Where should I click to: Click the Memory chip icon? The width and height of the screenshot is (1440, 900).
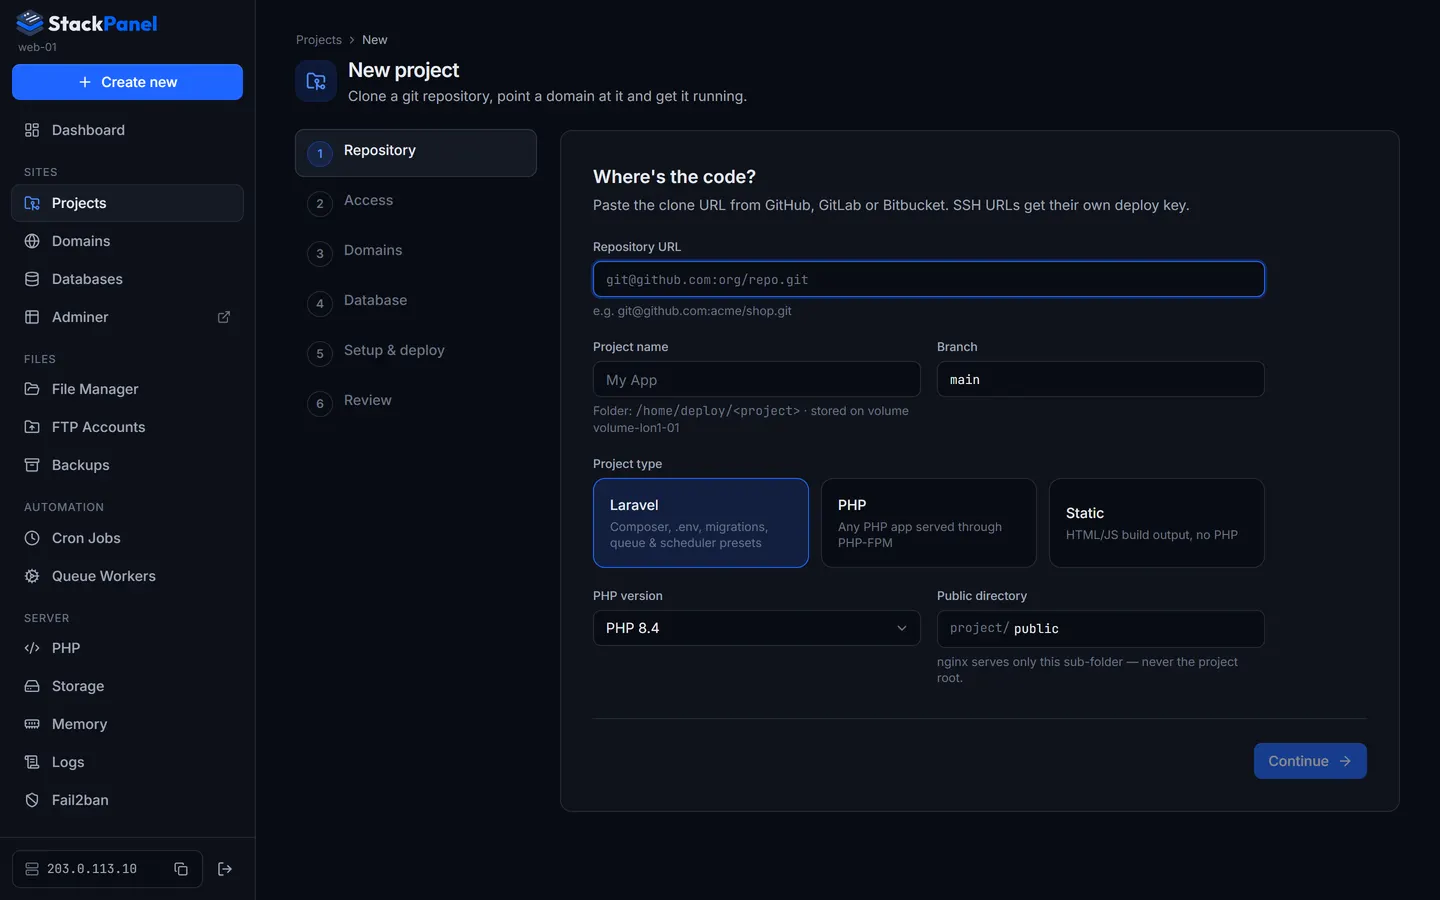[32, 724]
